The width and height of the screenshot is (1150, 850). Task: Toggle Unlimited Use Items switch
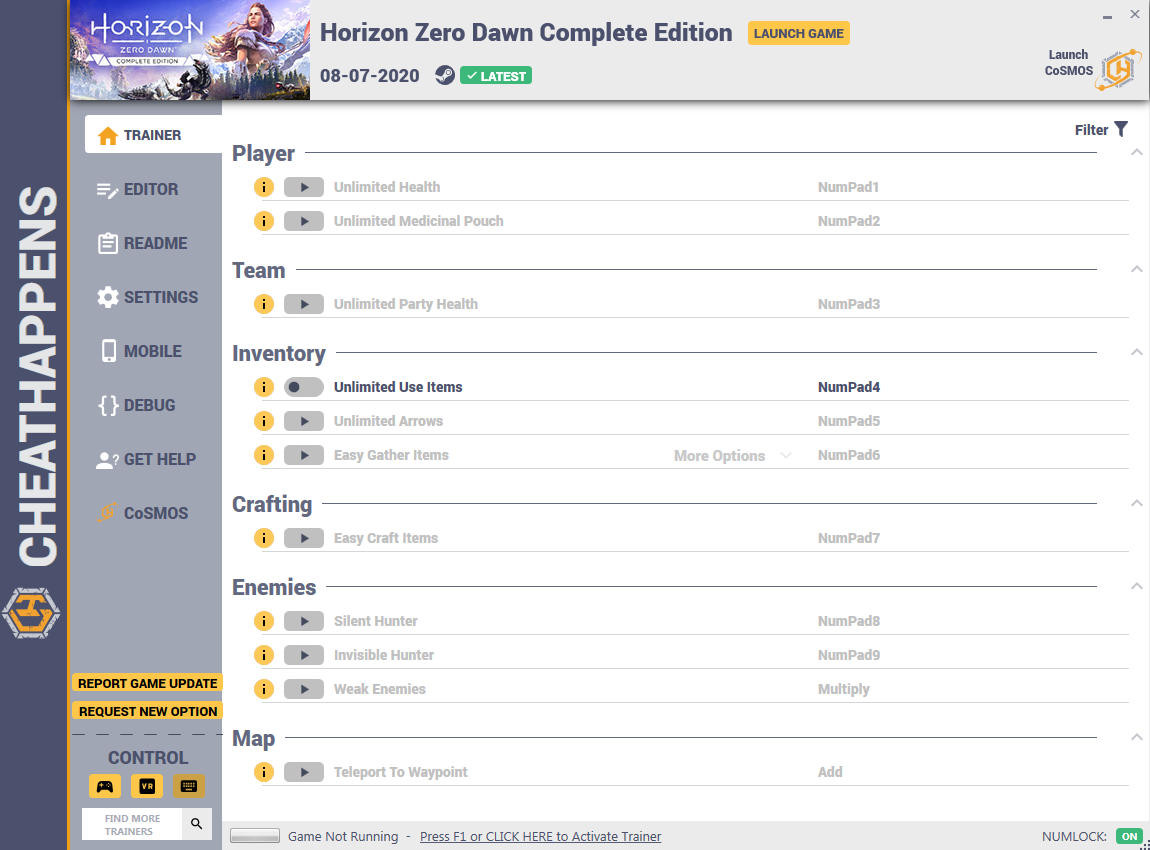pos(304,386)
